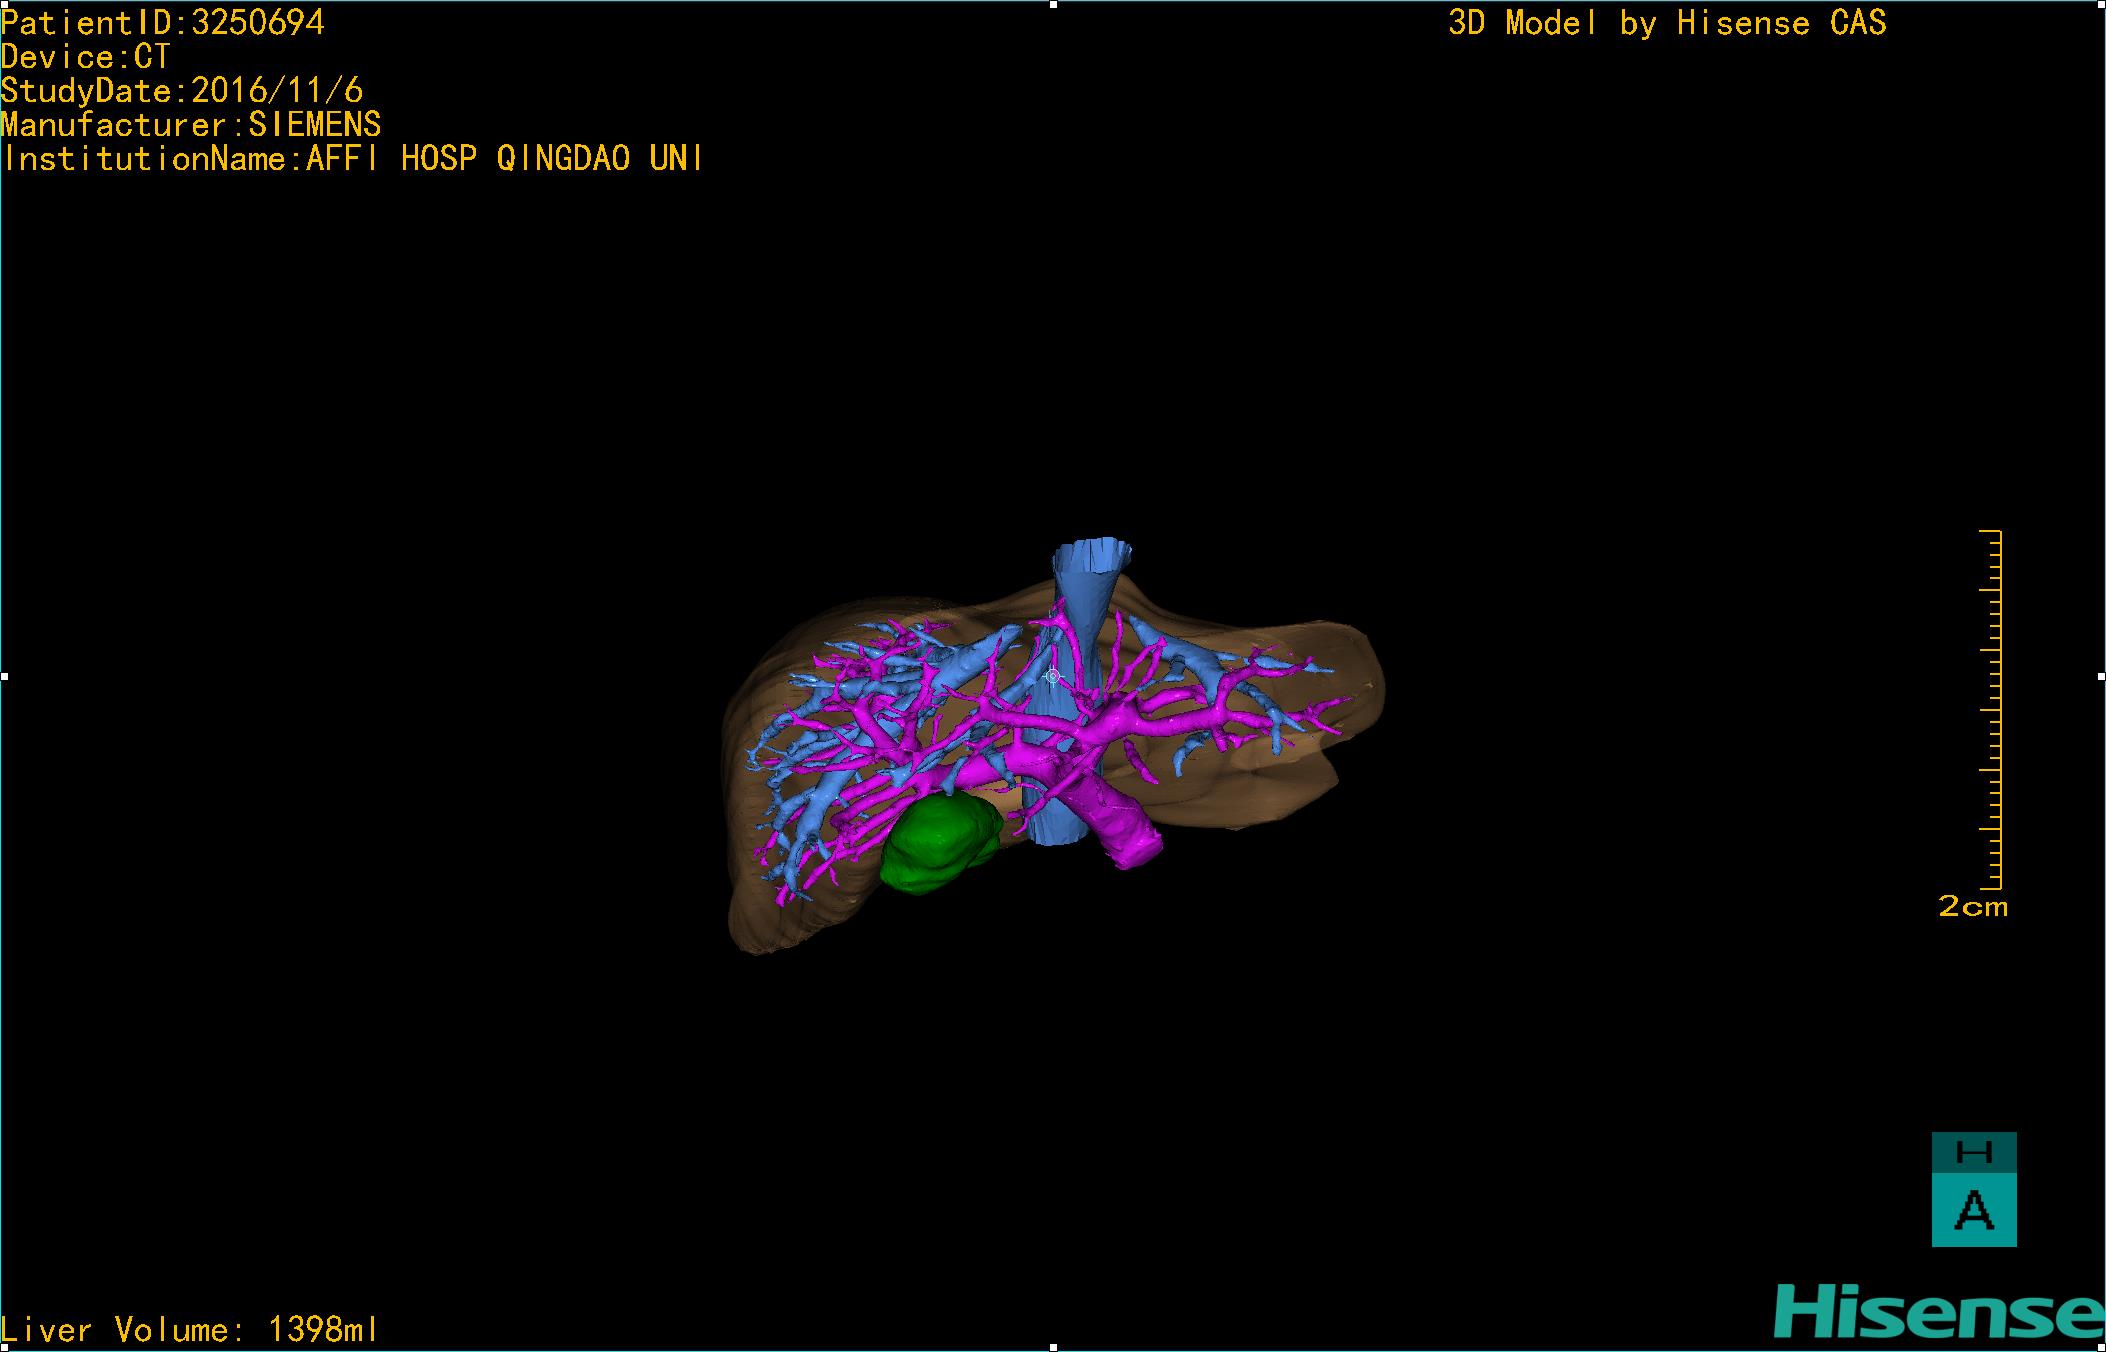2106x1352 pixels.
Task: Click the StudyDate:2016/11/6 text
Action: click(x=182, y=91)
